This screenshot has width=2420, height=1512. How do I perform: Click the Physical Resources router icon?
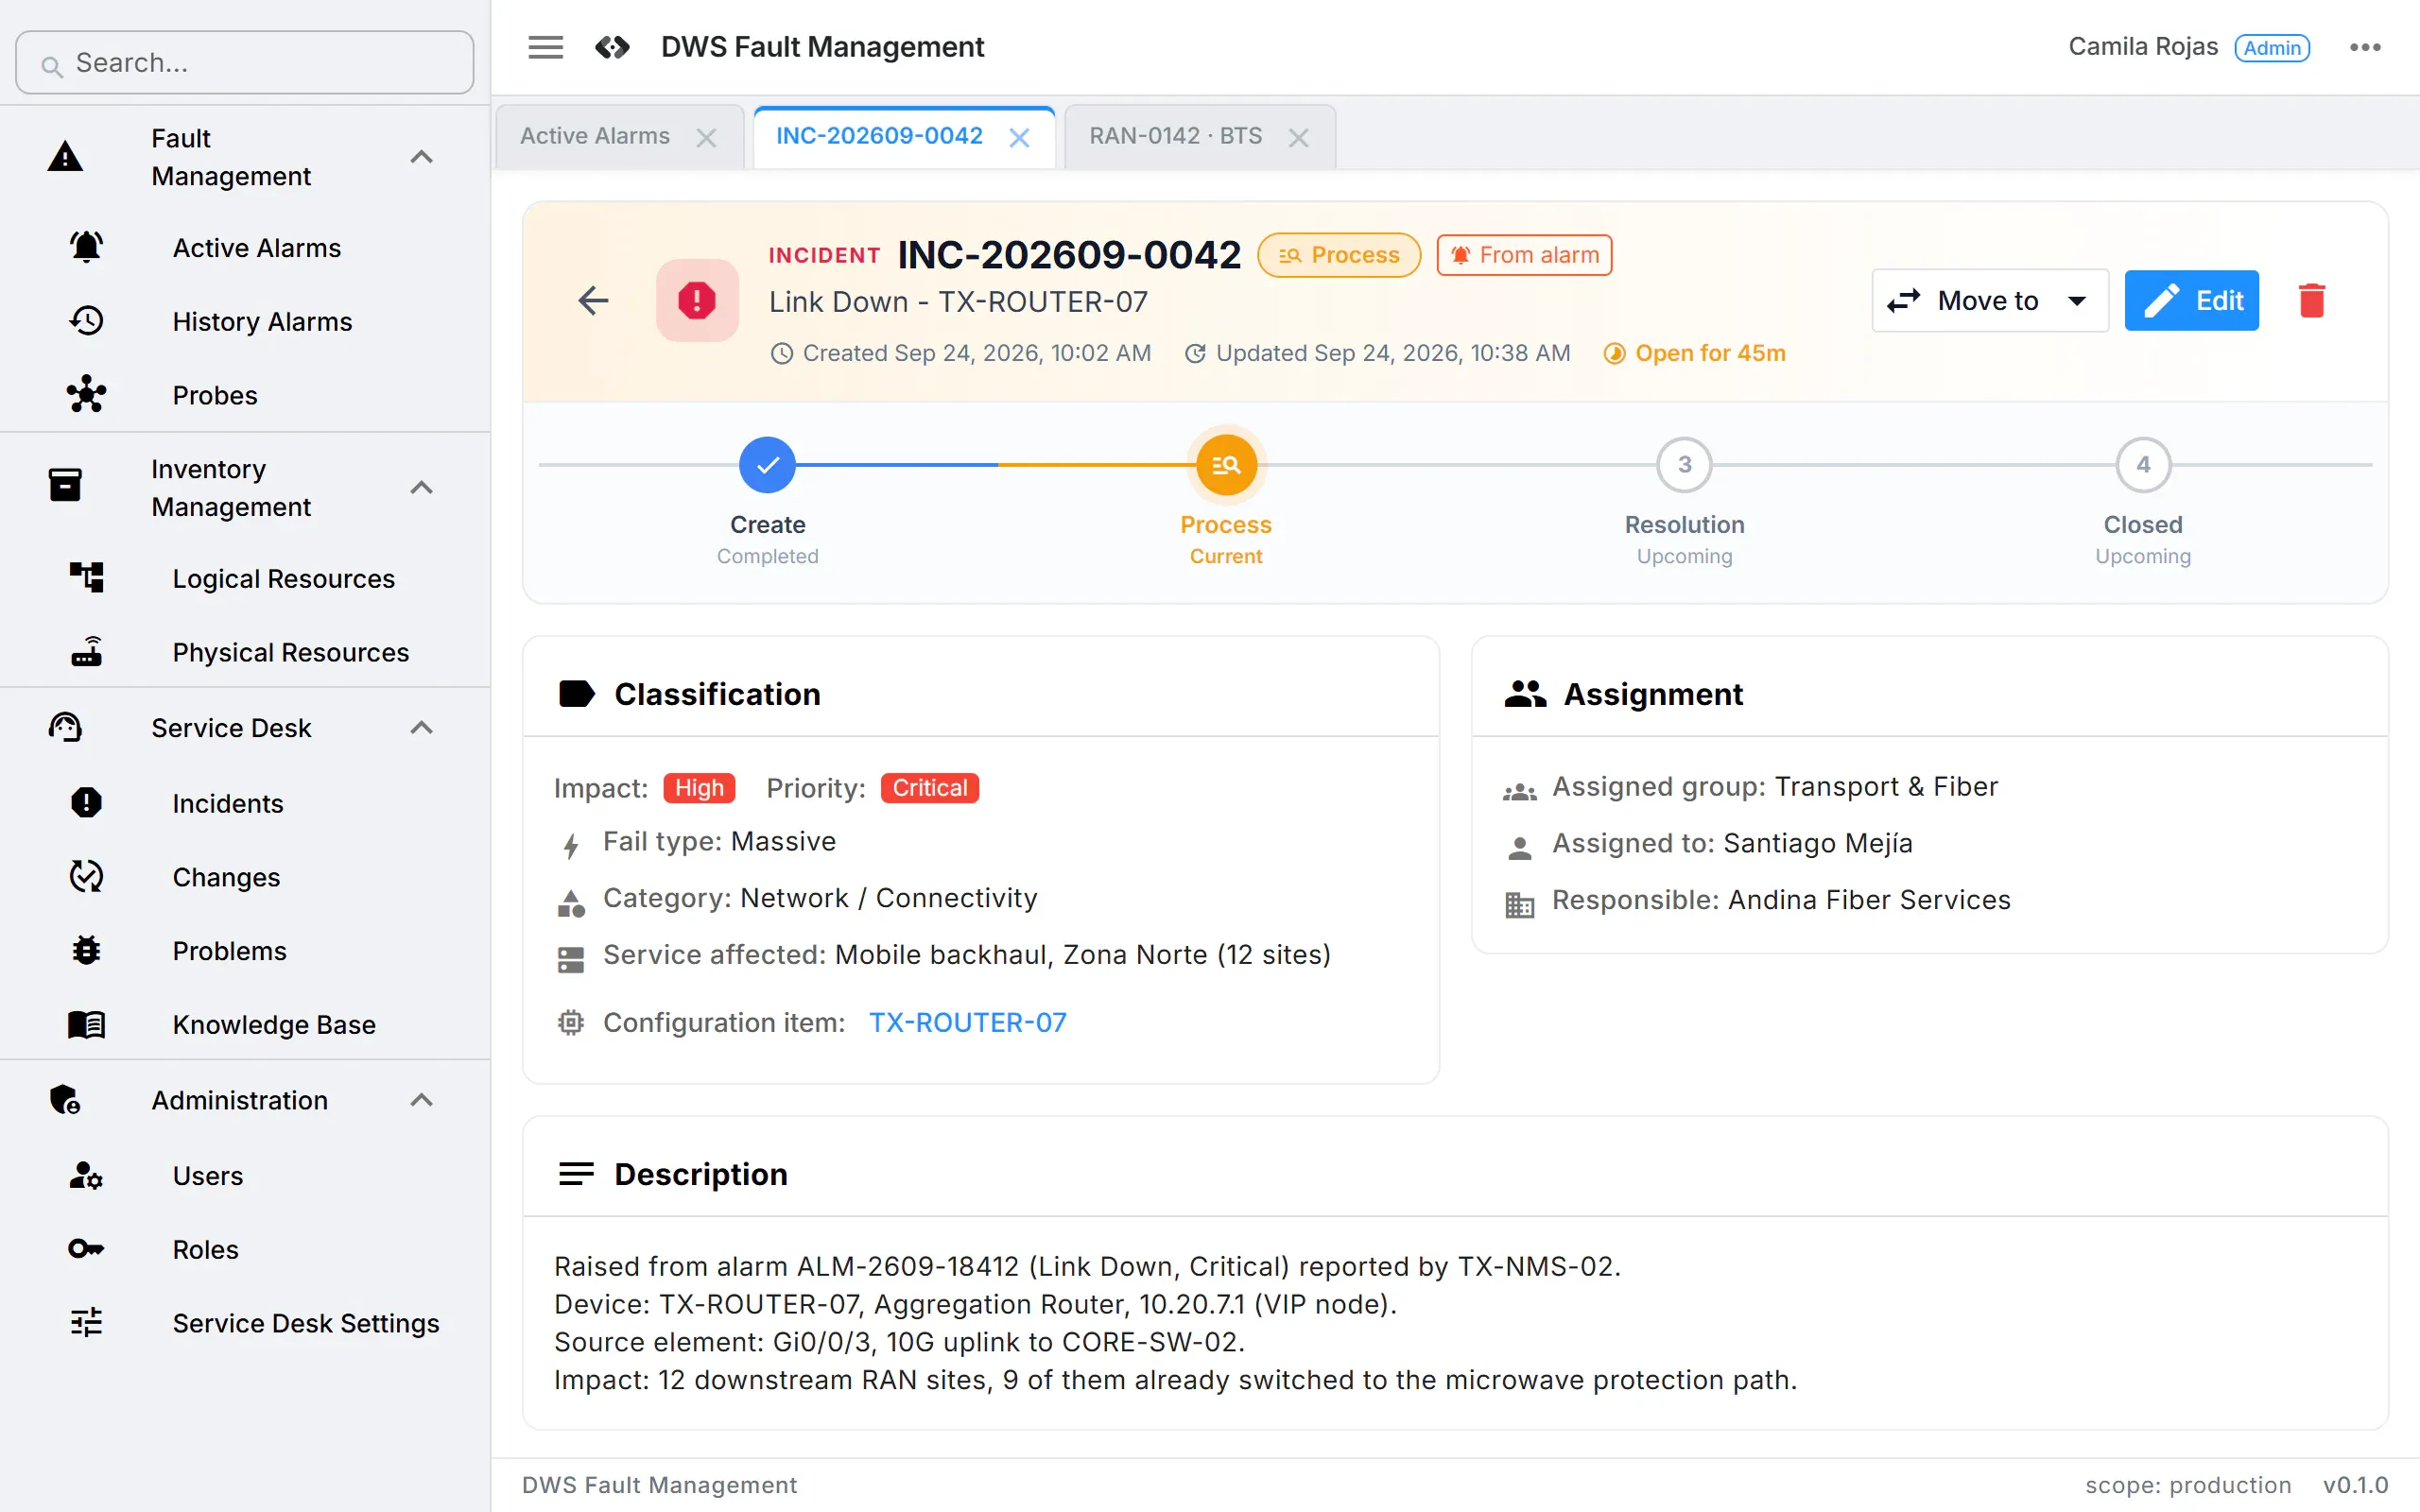[87, 652]
